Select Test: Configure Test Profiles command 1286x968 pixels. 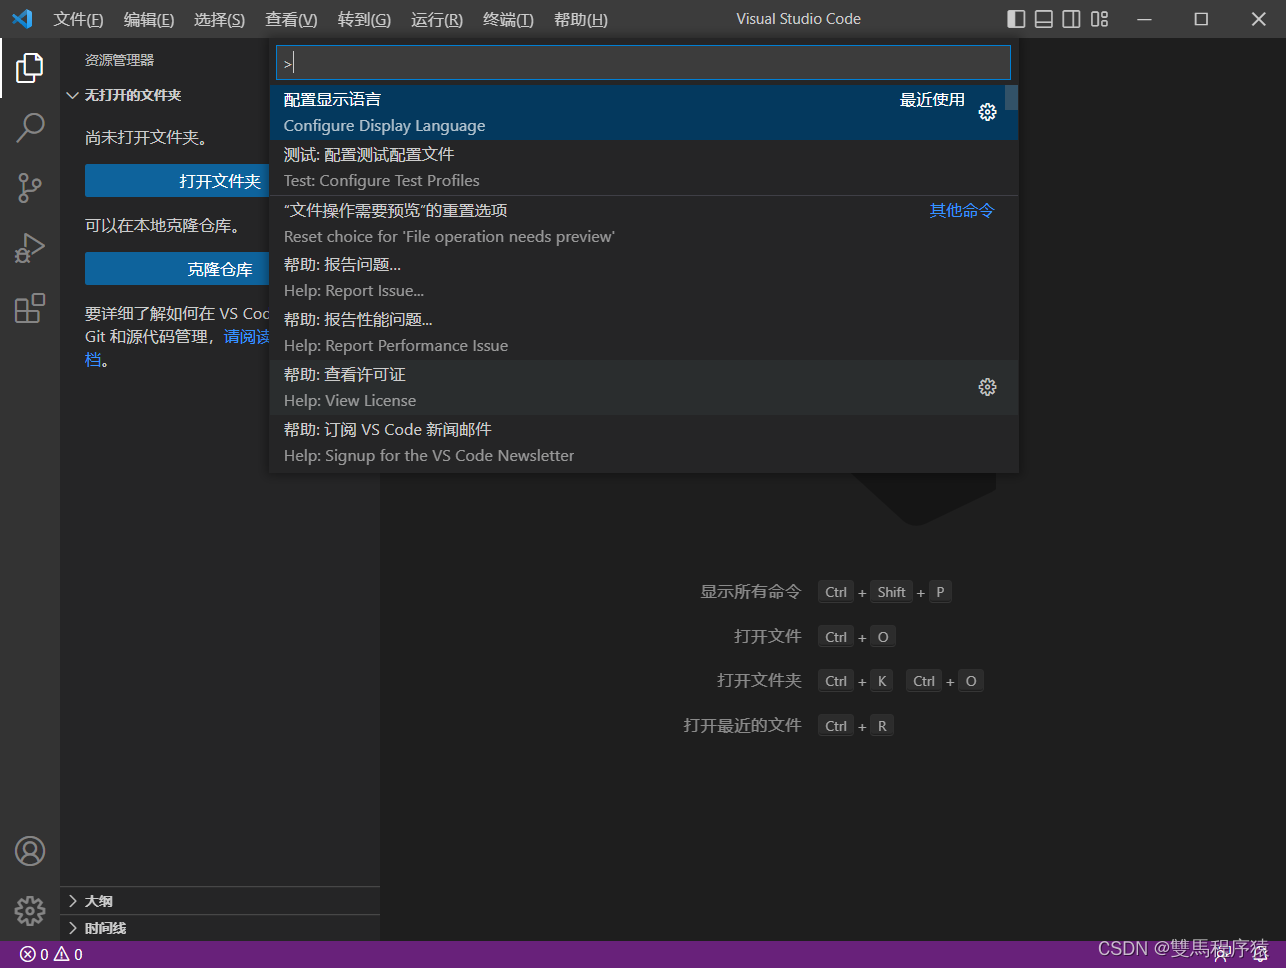coord(644,167)
